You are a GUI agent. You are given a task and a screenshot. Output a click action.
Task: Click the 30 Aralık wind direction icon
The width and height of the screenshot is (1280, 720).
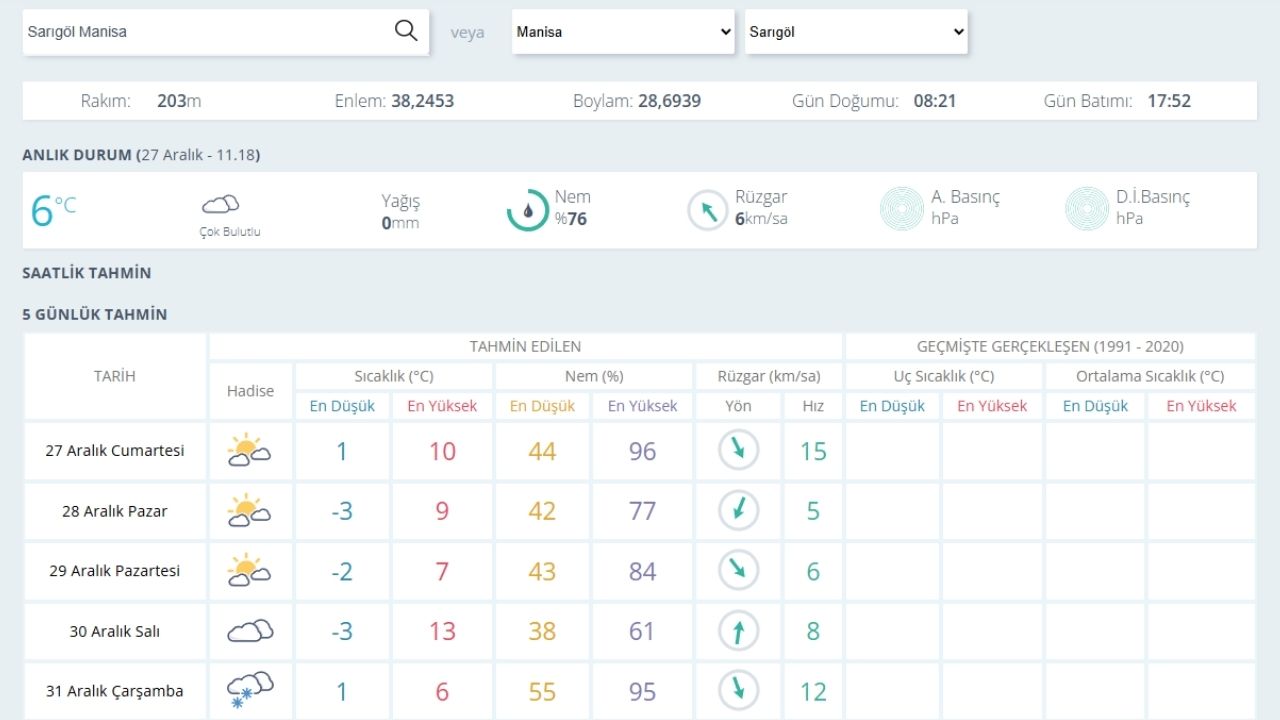[739, 631]
